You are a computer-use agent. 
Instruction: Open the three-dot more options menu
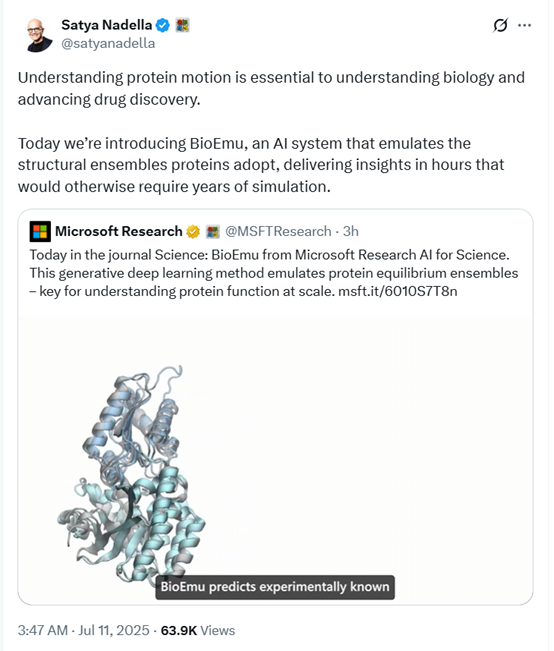(525, 25)
